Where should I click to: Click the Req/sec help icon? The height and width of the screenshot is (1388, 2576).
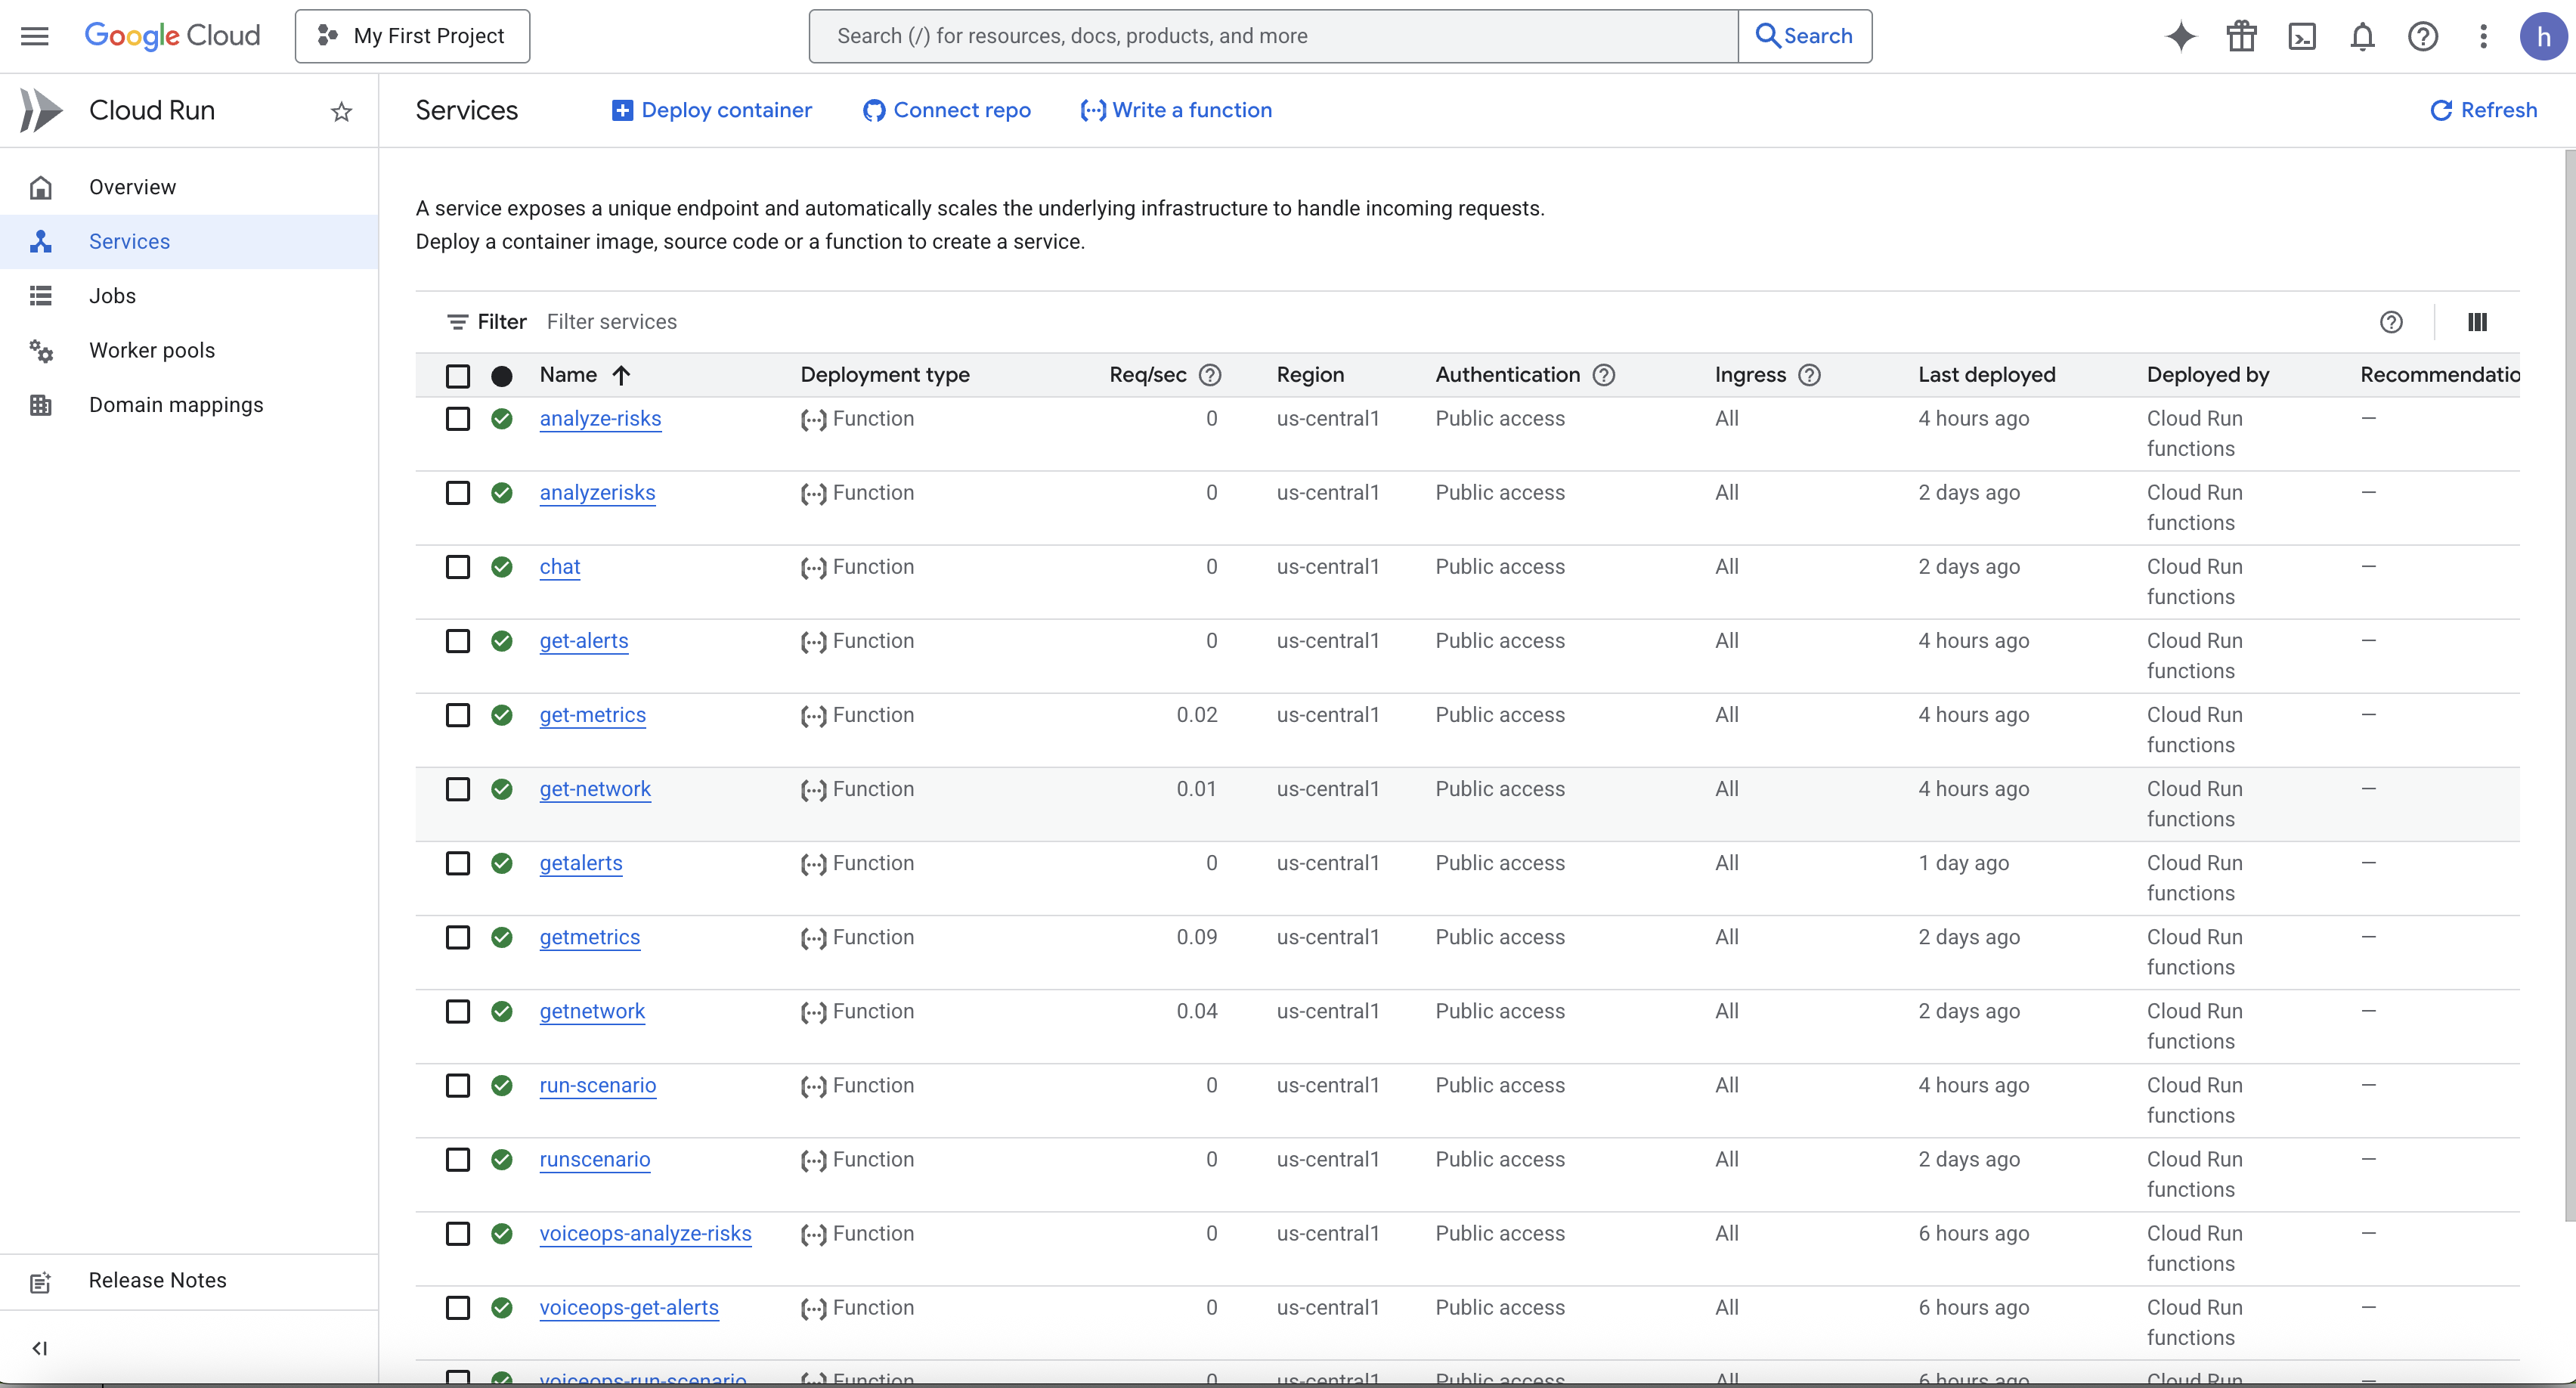point(1210,375)
